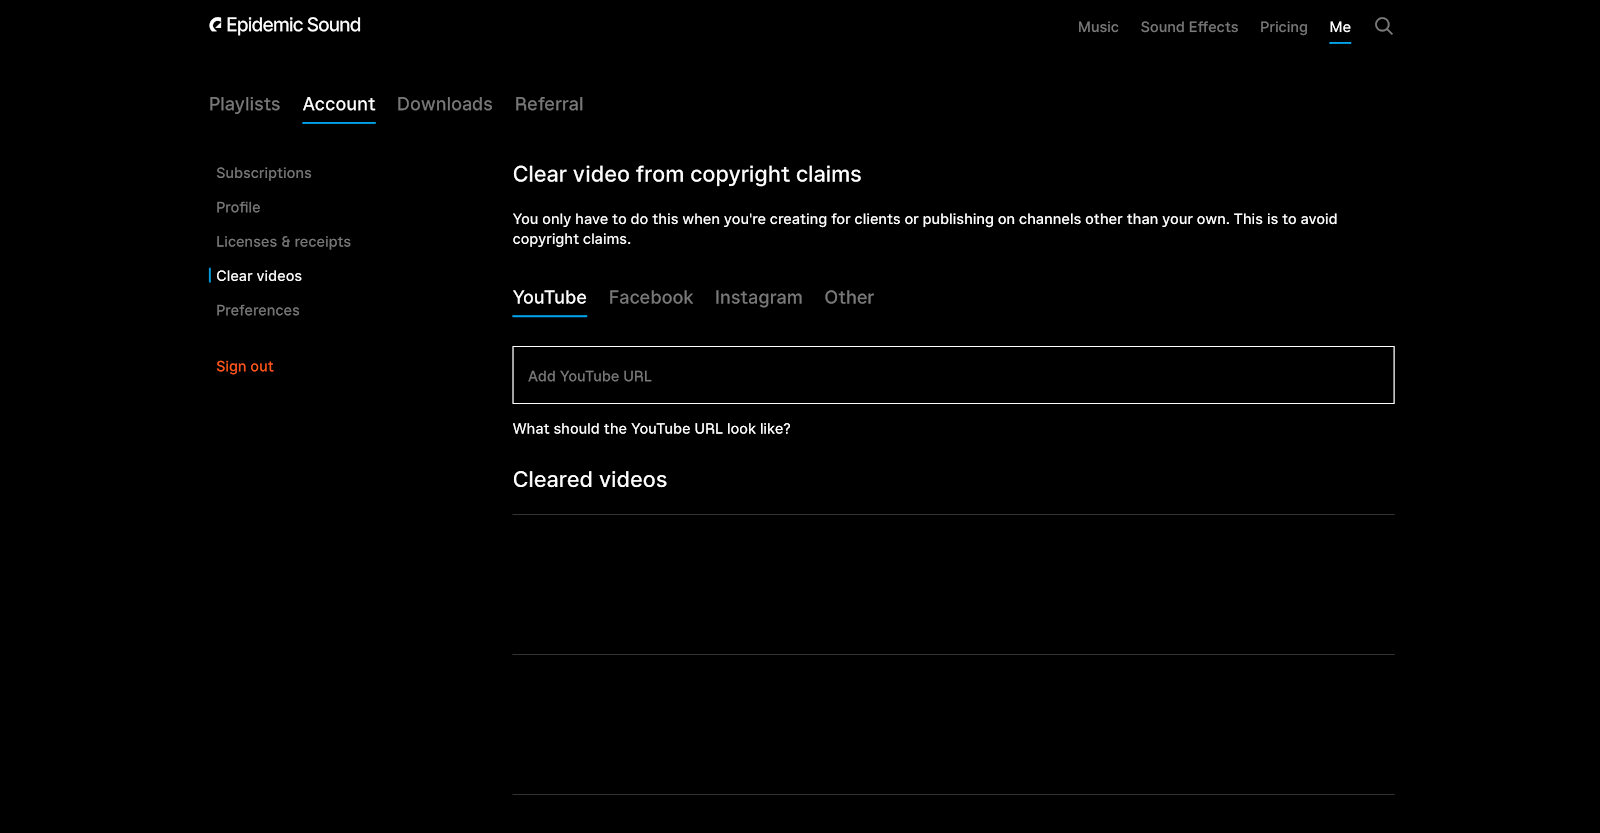Choose the Other platform tab
The width and height of the screenshot is (1600, 833).
click(x=848, y=297)
